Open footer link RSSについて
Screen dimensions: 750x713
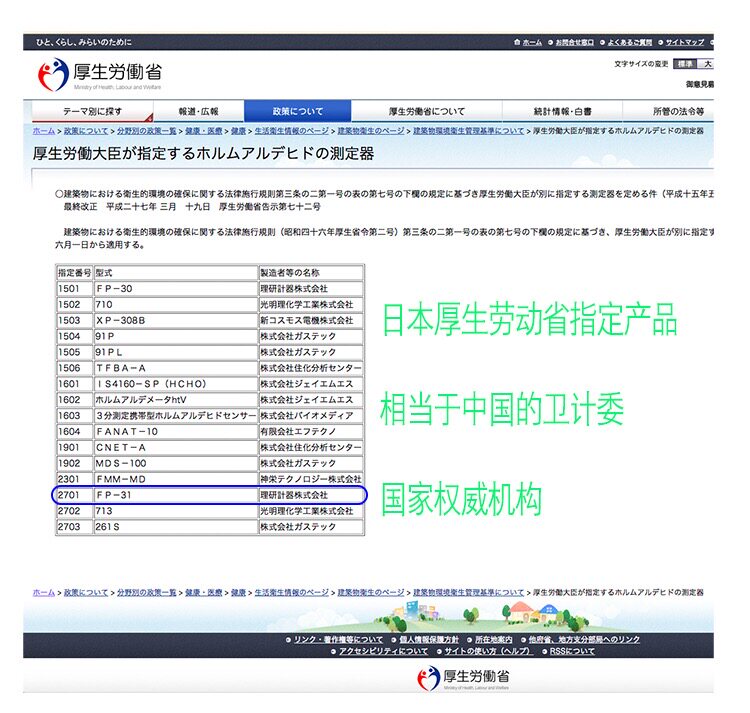(x=572, y=652)
